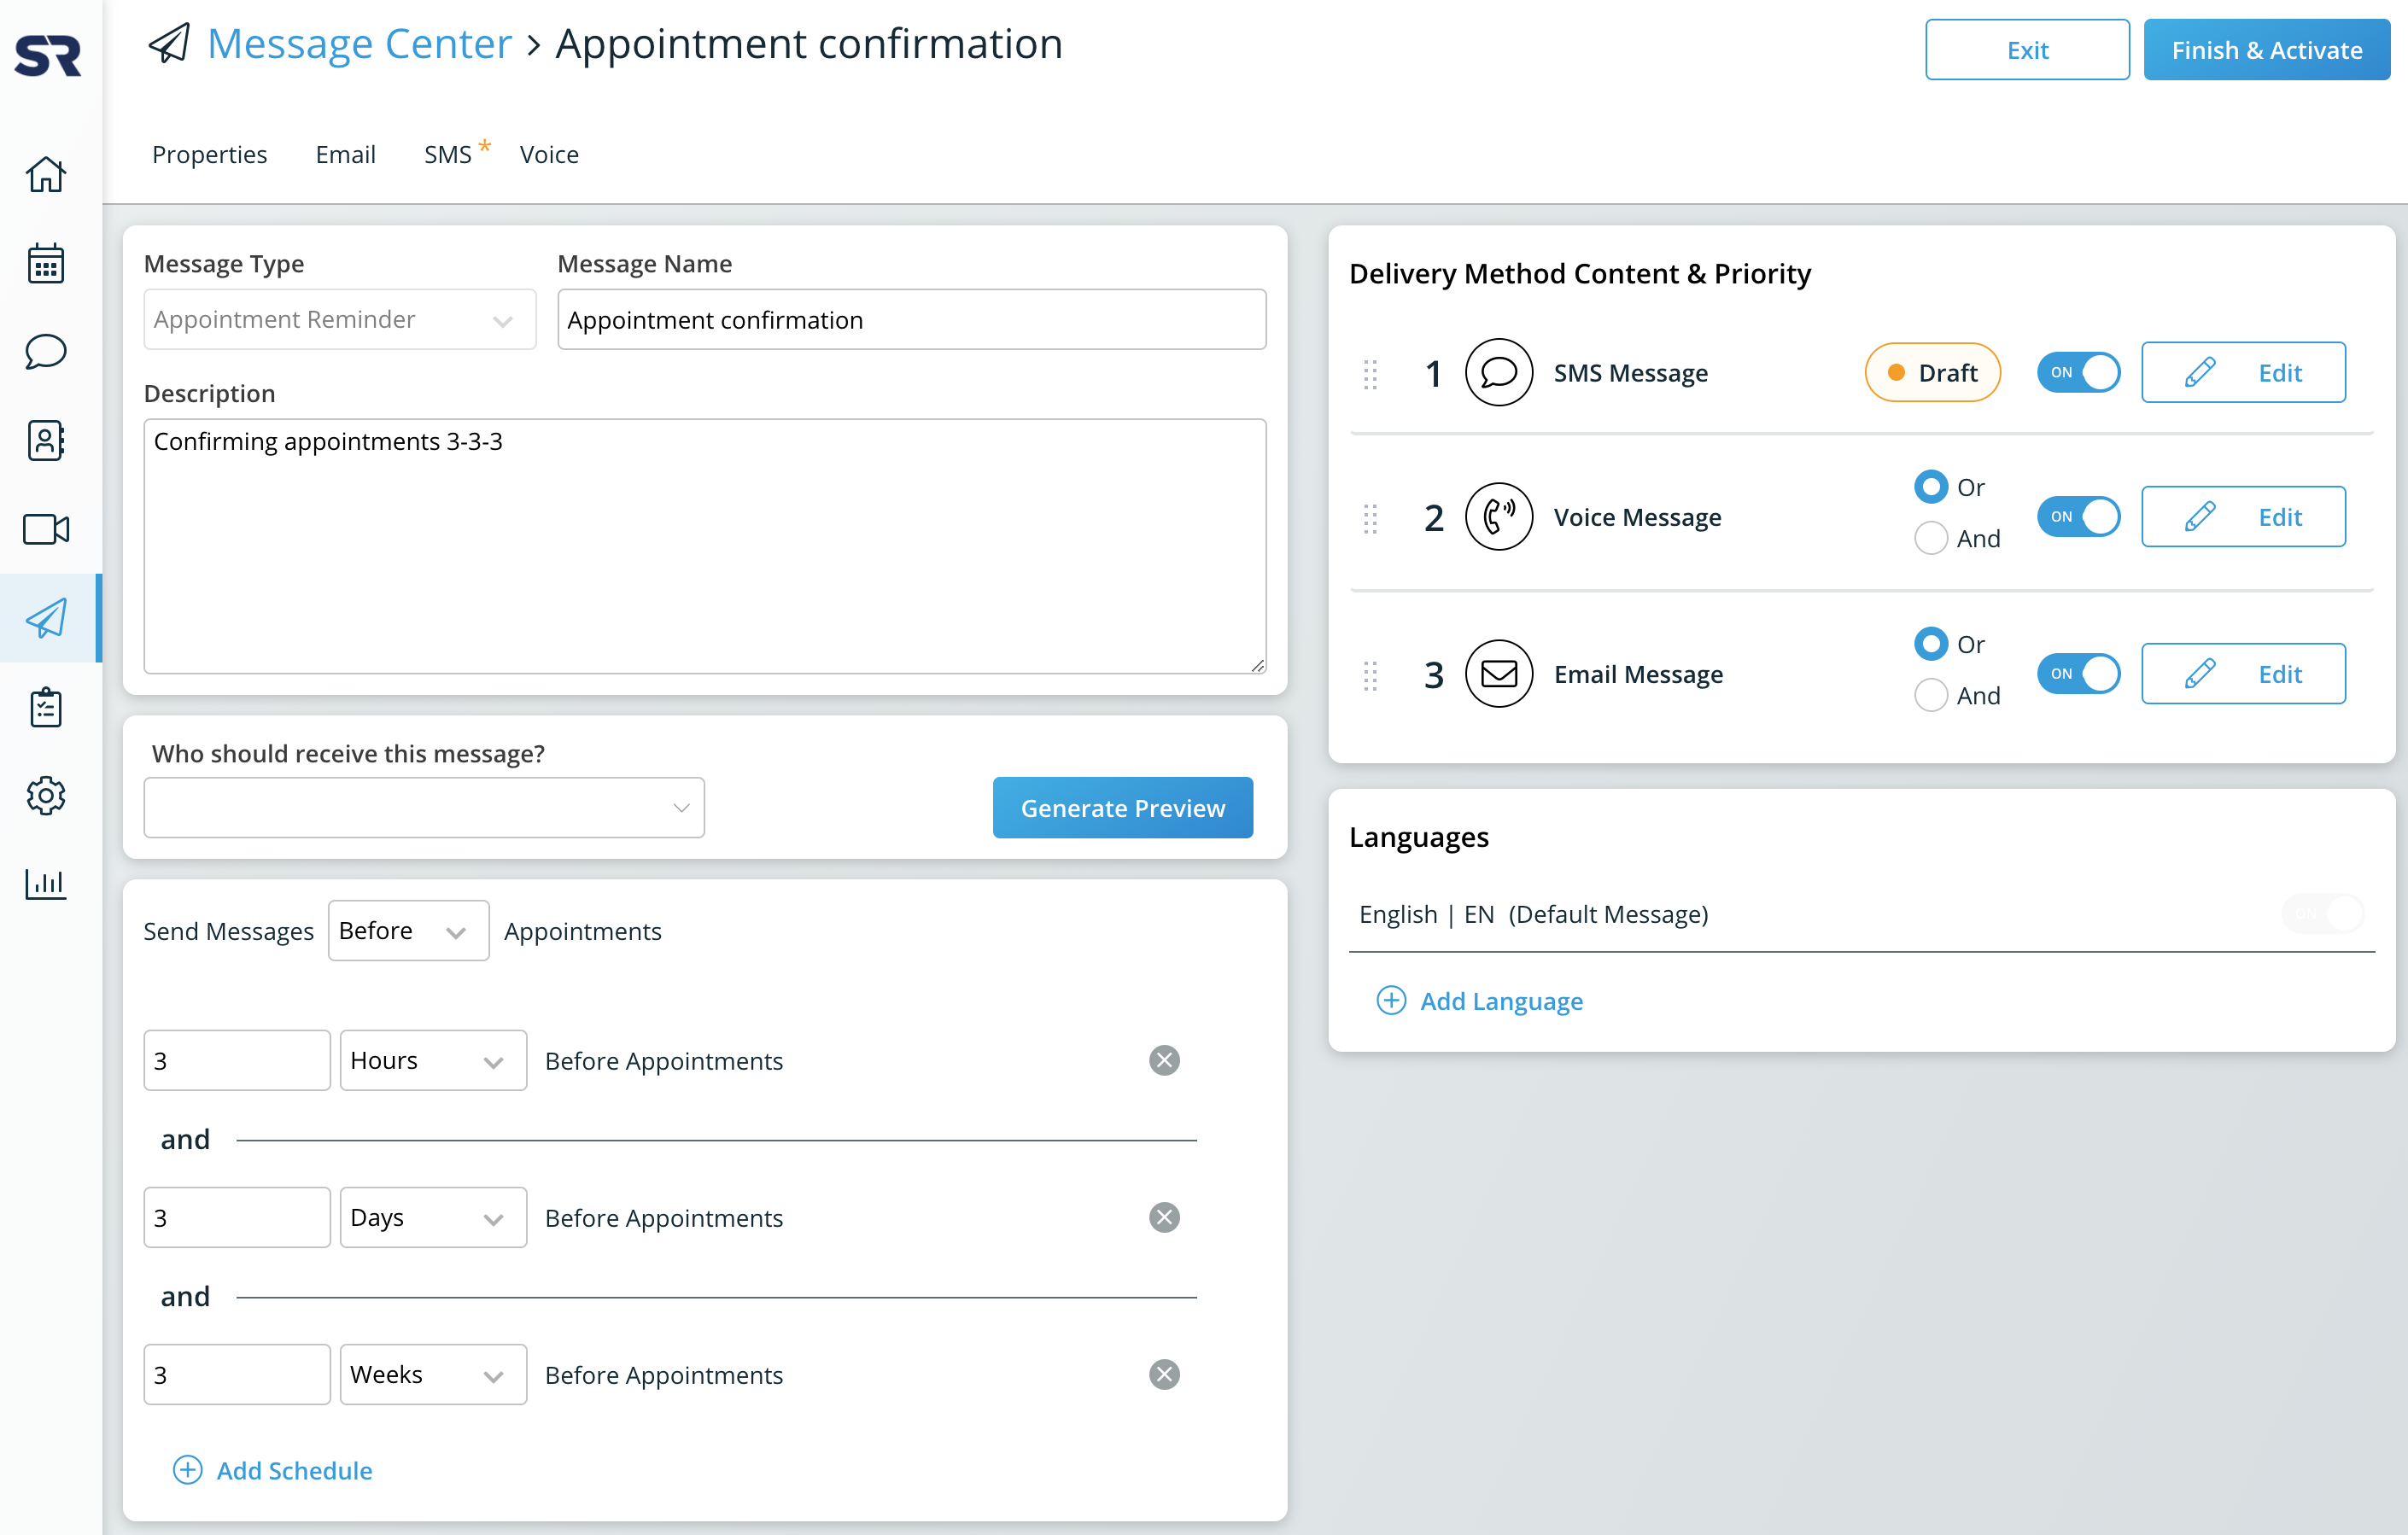Open the Video camera sidebar icon

click(46, 529)
